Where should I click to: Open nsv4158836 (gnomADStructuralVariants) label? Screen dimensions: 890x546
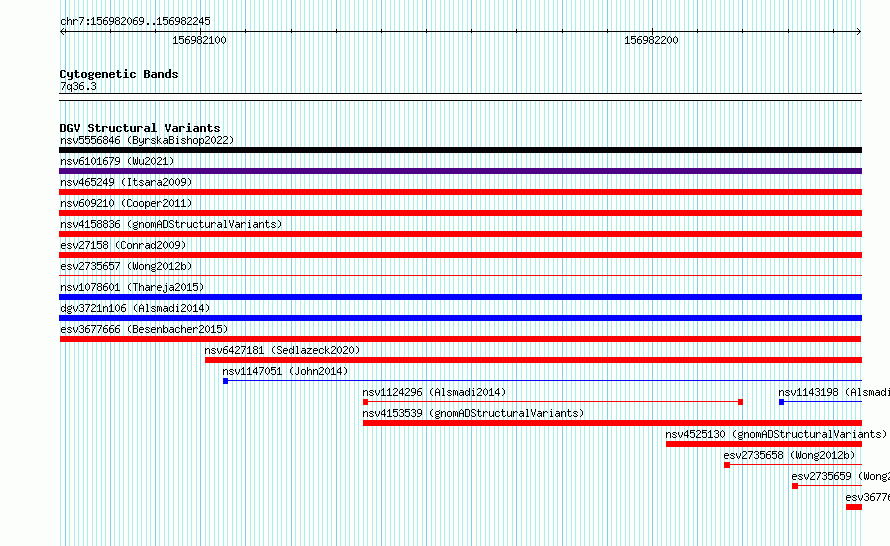coord(171,224)
